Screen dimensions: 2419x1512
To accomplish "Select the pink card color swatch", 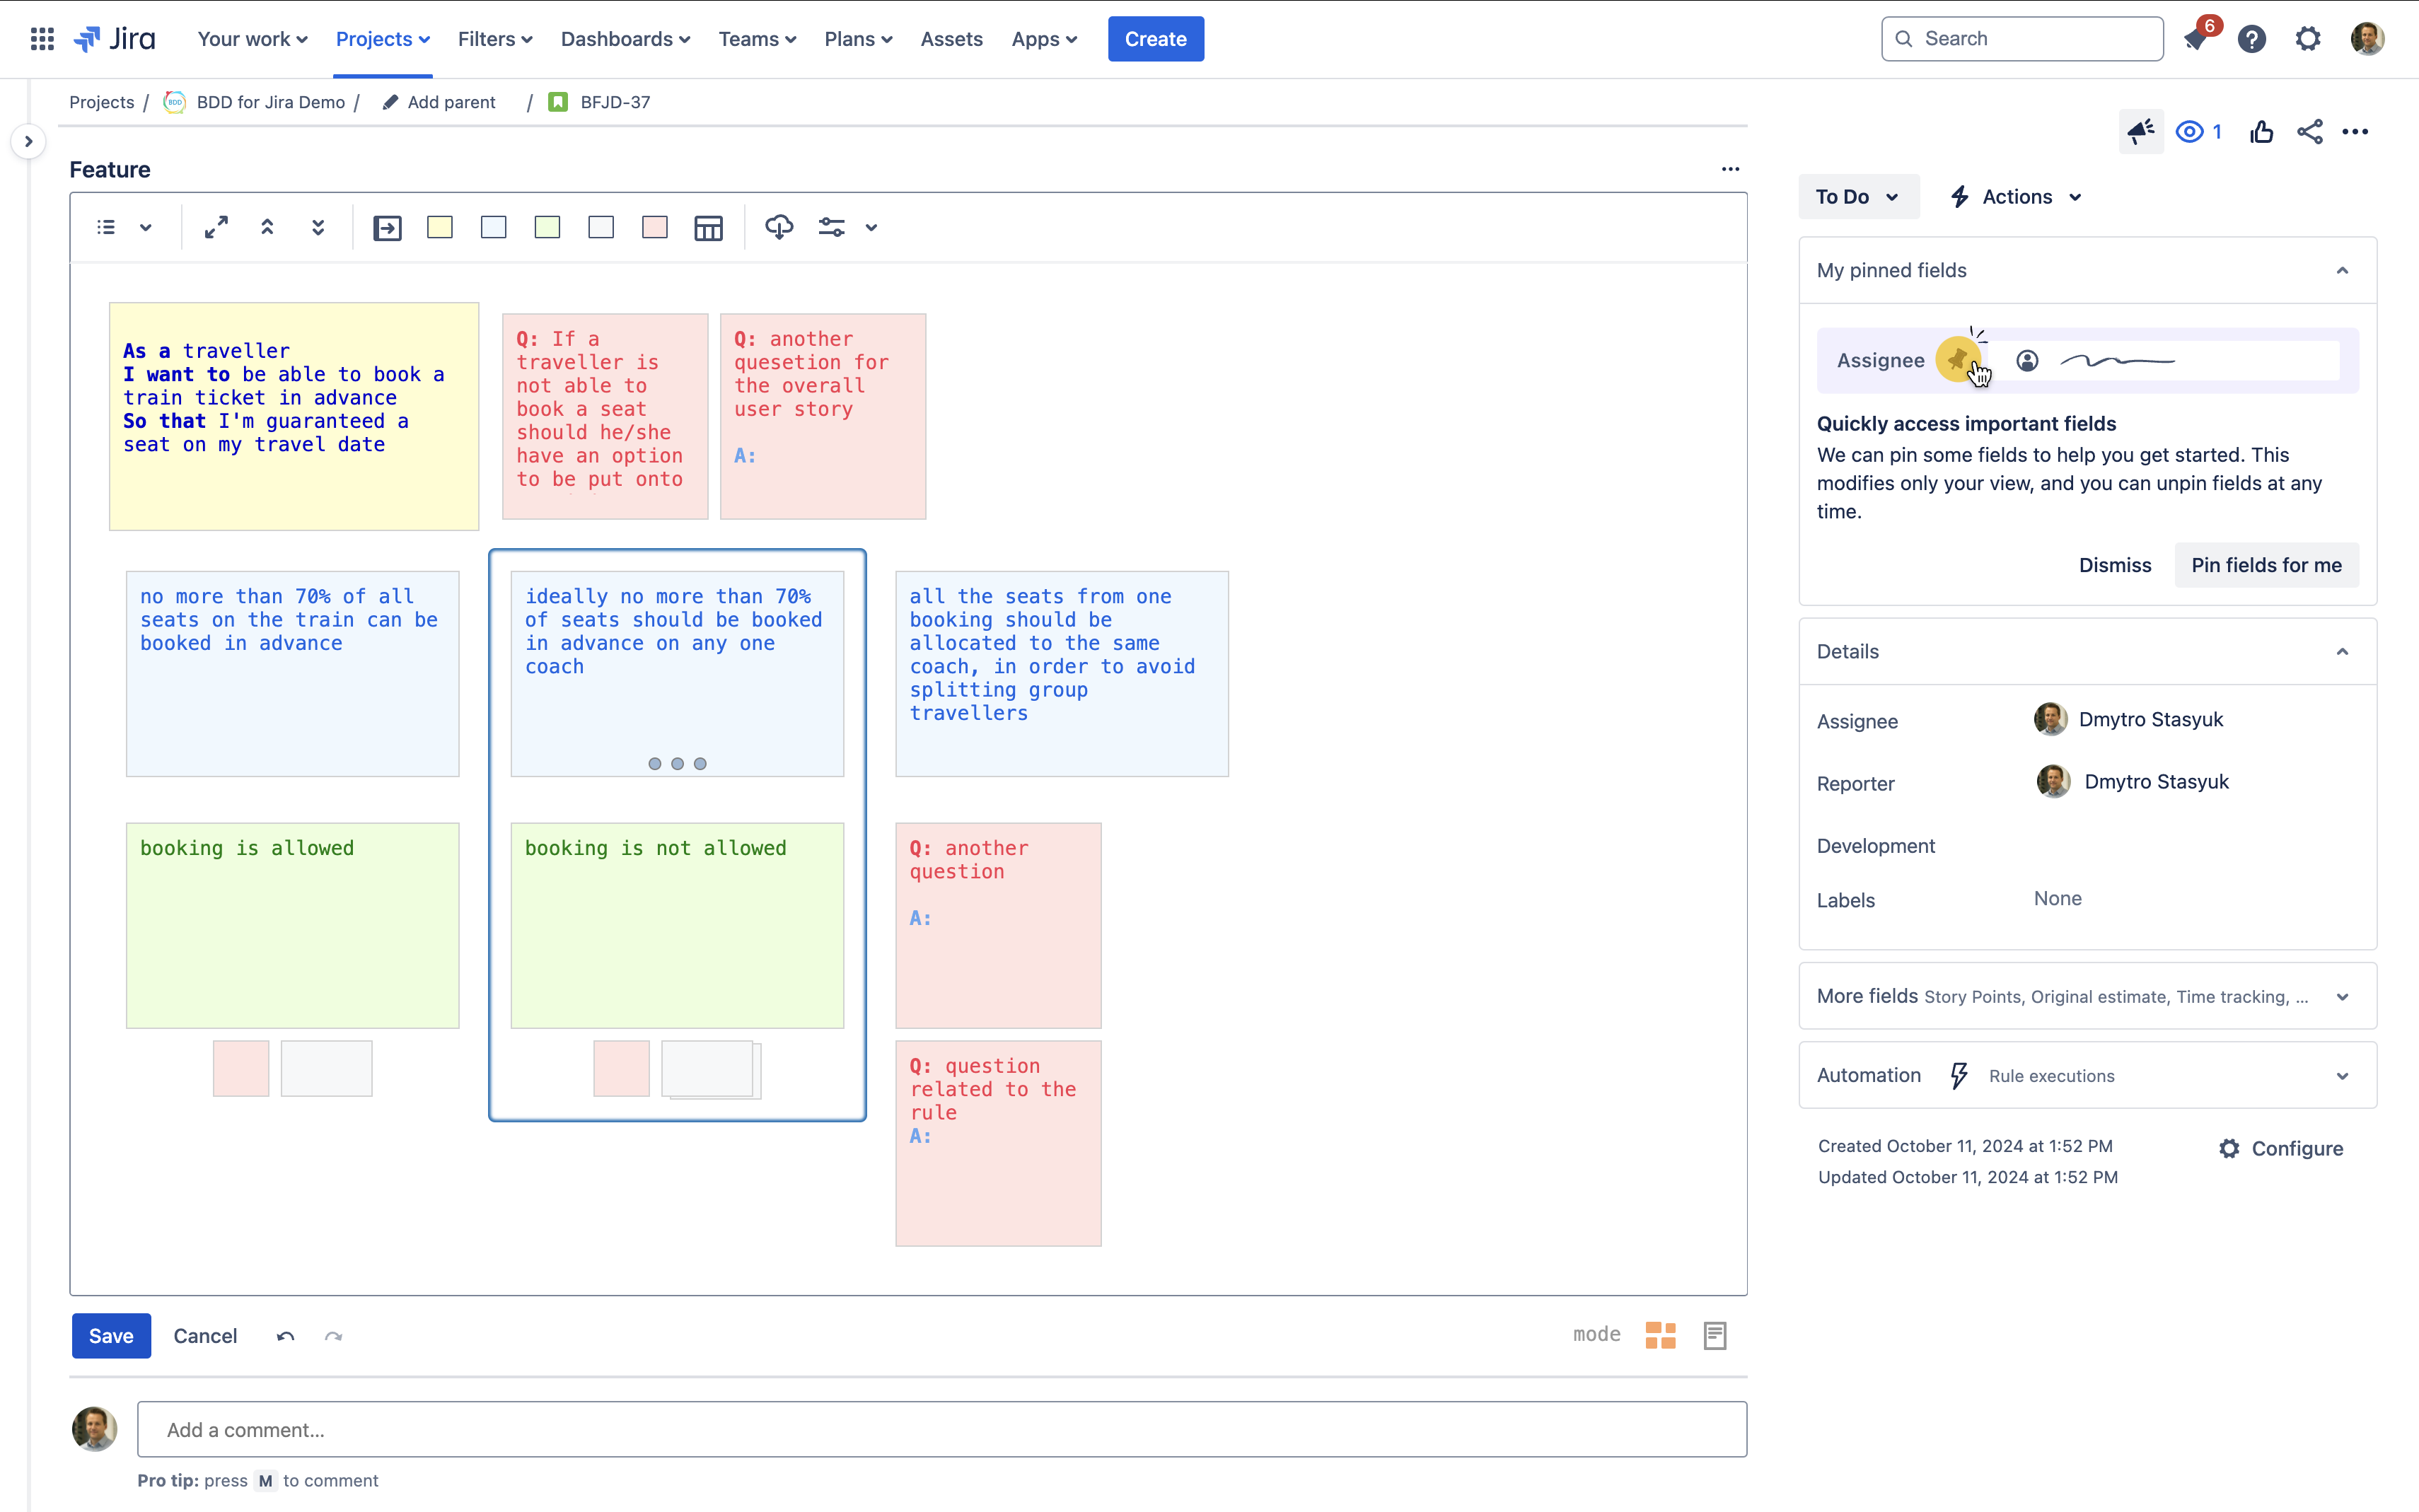I will (x=655, y=227).
